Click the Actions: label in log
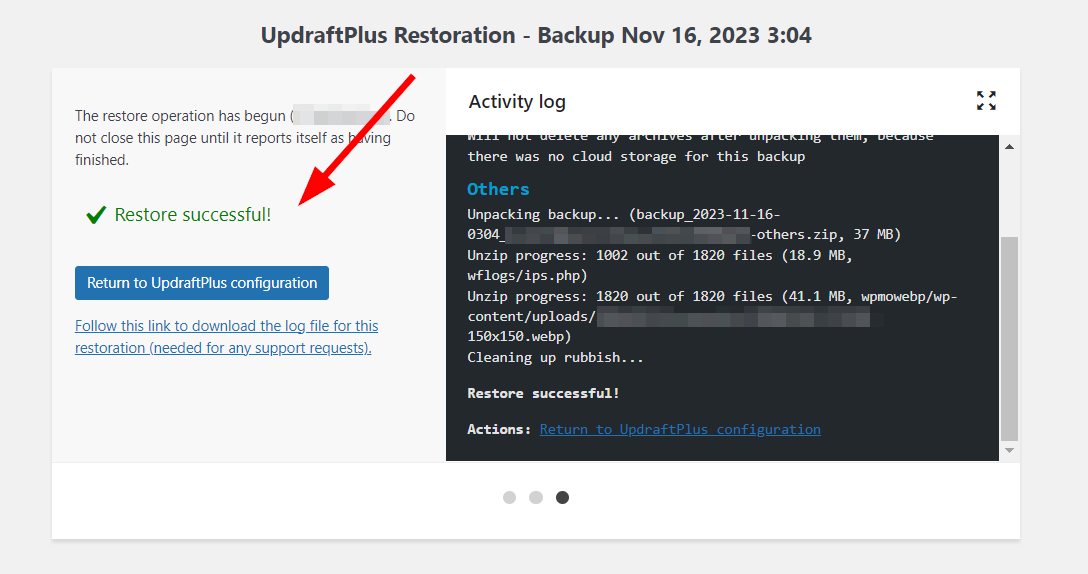Screen dimensions: 1088x574 (499, 429)
